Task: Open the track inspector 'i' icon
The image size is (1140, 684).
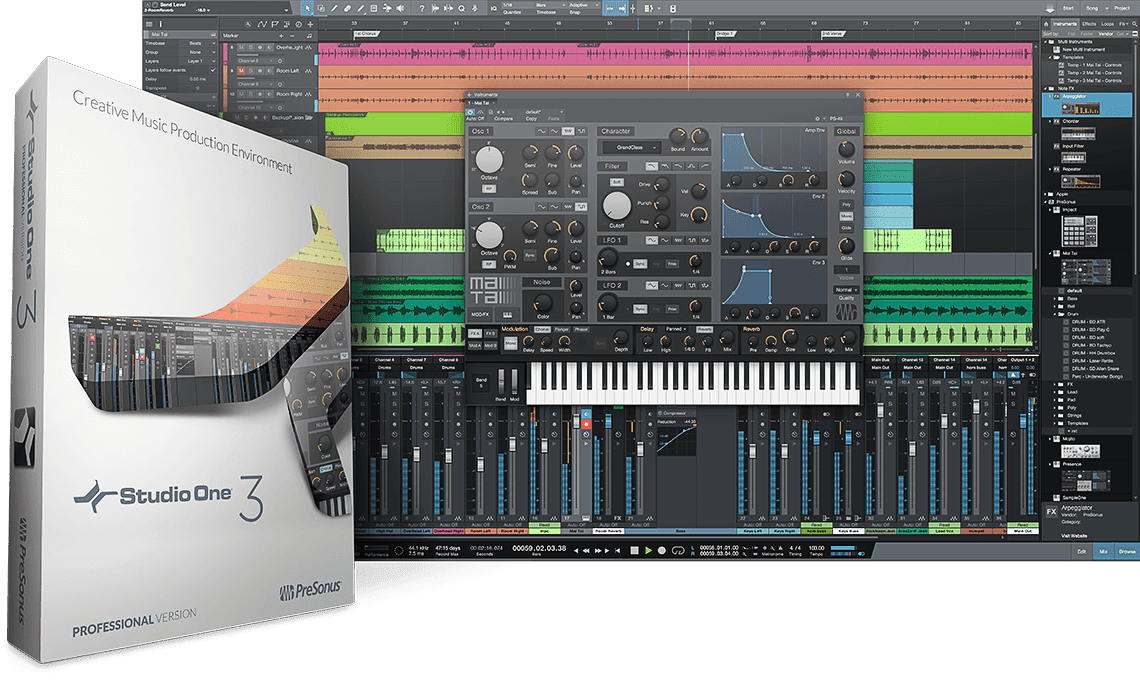Action: 161,24
